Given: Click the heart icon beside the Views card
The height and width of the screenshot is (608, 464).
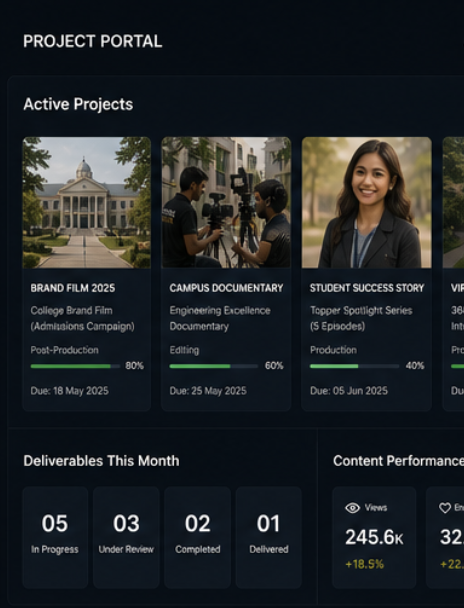Looking at the screenshot, I should [445, 508].
